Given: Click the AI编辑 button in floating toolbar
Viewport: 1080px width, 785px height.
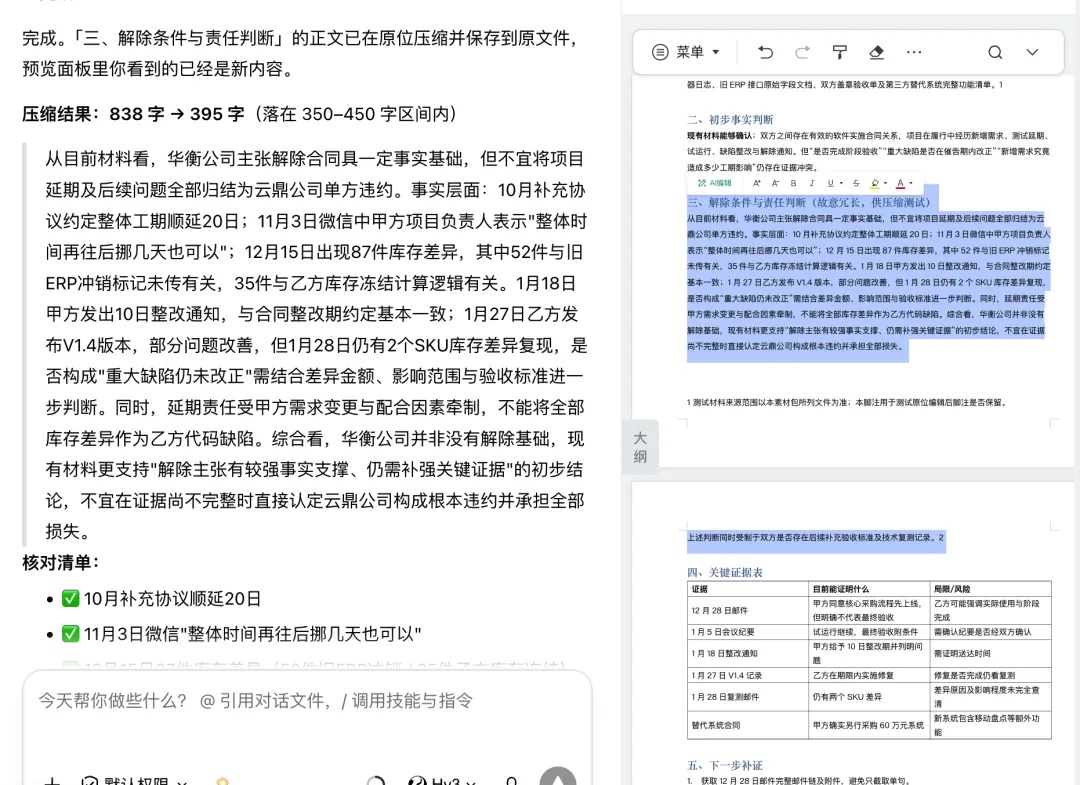Looking at the screenshot, I should click(715, 183).
